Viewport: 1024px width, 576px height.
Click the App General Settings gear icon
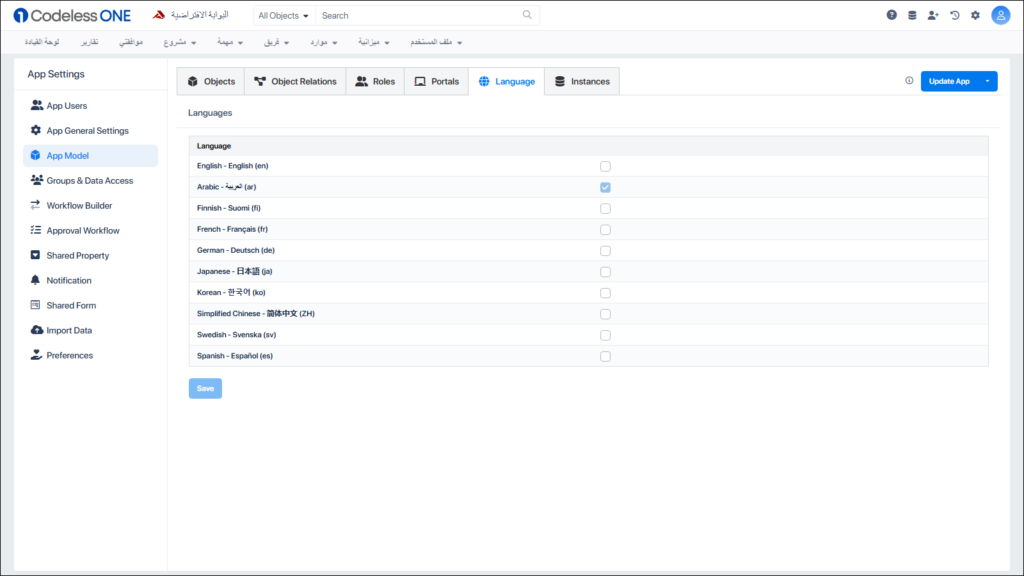point(36,130)
